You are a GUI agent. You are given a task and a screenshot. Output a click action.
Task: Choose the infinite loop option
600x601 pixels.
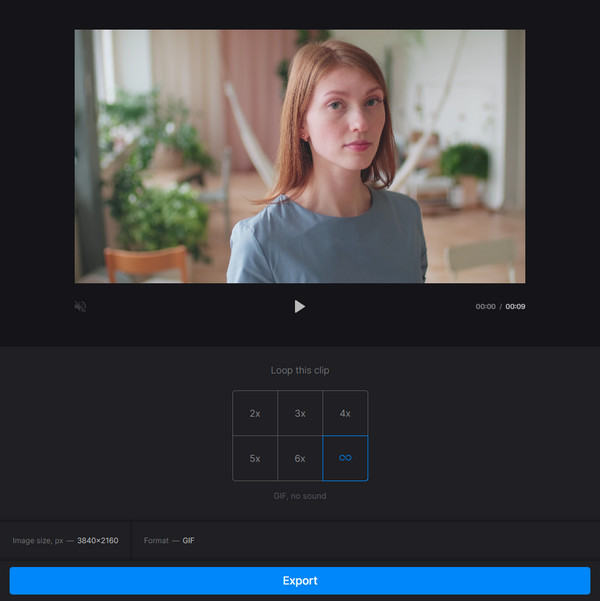(345, 458)
